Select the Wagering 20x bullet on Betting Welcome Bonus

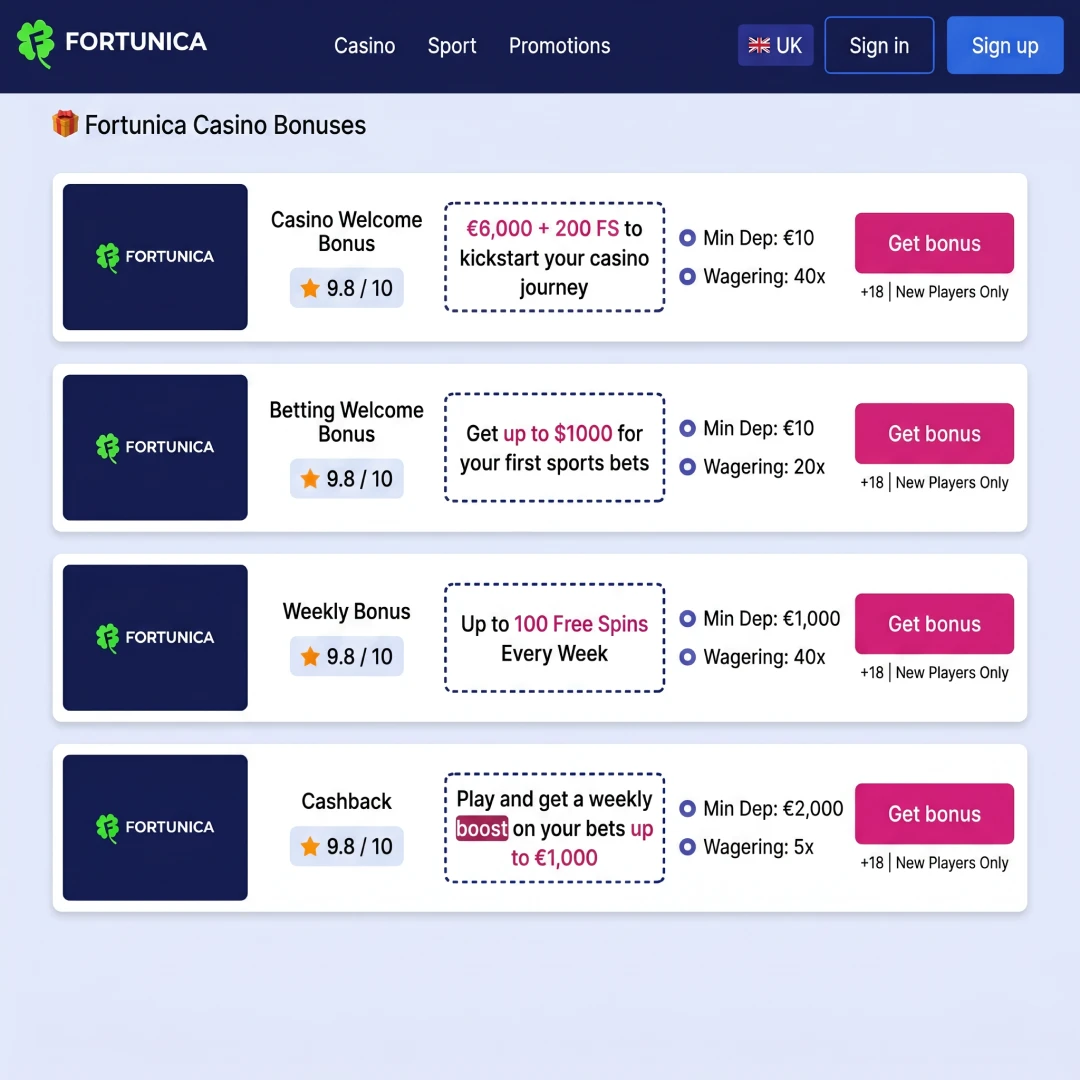click(688, 467)
